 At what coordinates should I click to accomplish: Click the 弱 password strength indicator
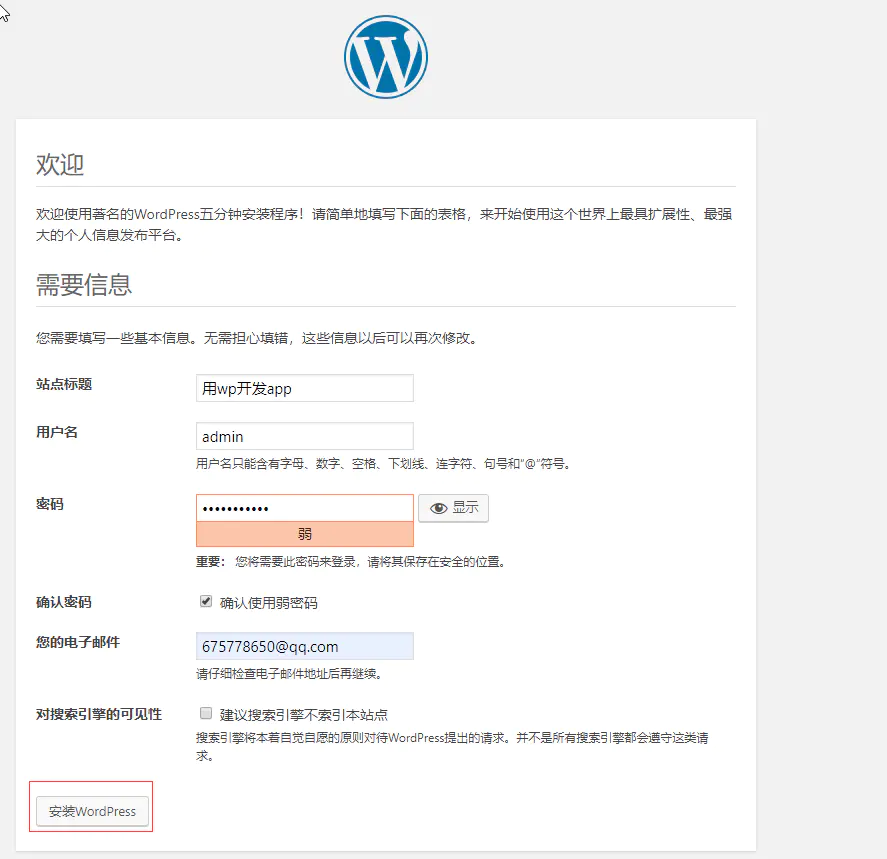(x=305, y=534)
